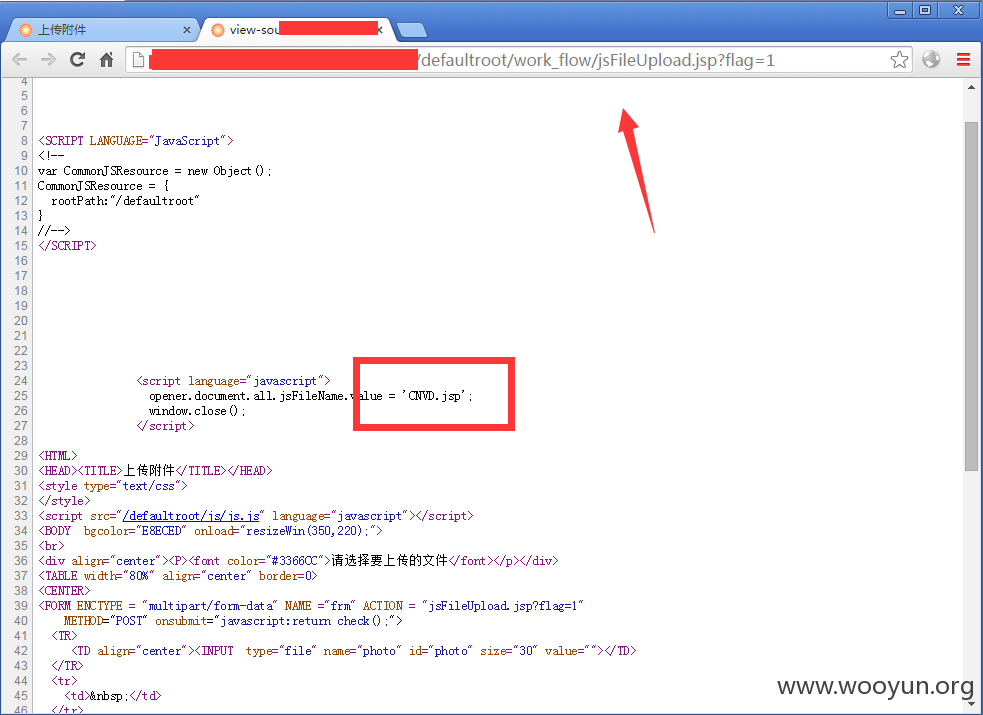
Task: Click the style type="text/css" line
Action: click(x=112, y=486)
